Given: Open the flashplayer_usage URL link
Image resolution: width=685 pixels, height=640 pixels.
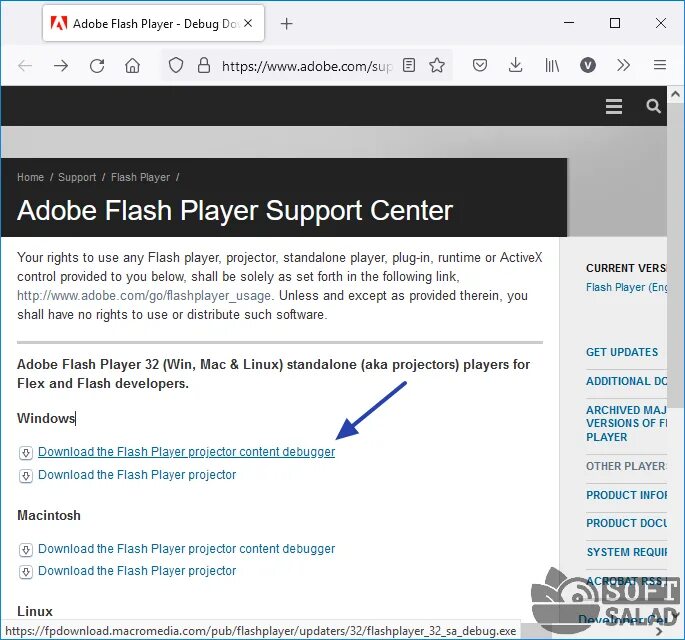Looking at the screenshot, I should point(144,296).
